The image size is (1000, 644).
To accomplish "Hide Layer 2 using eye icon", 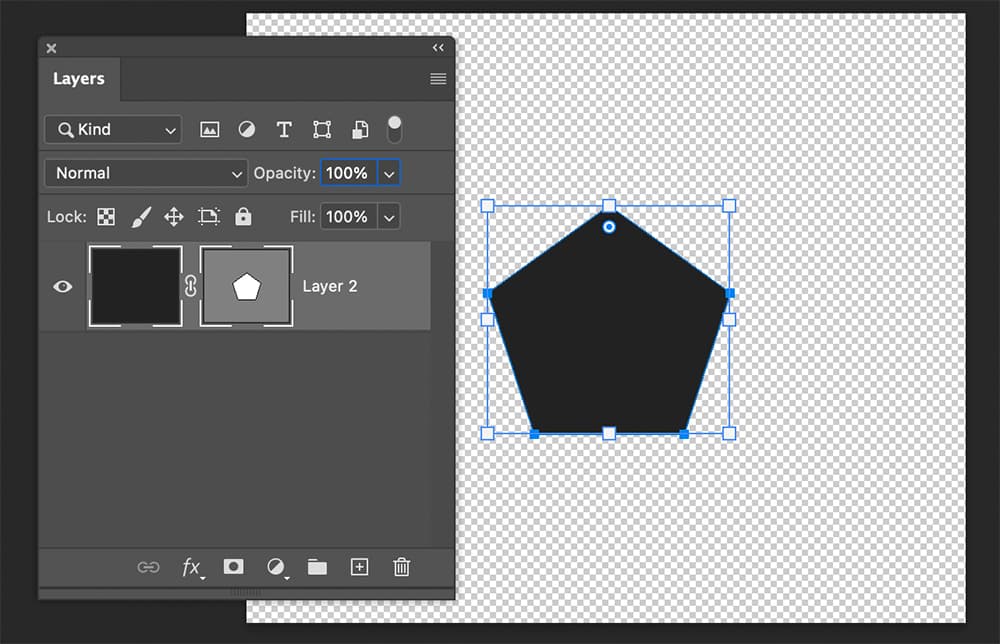I will (62, 286).
